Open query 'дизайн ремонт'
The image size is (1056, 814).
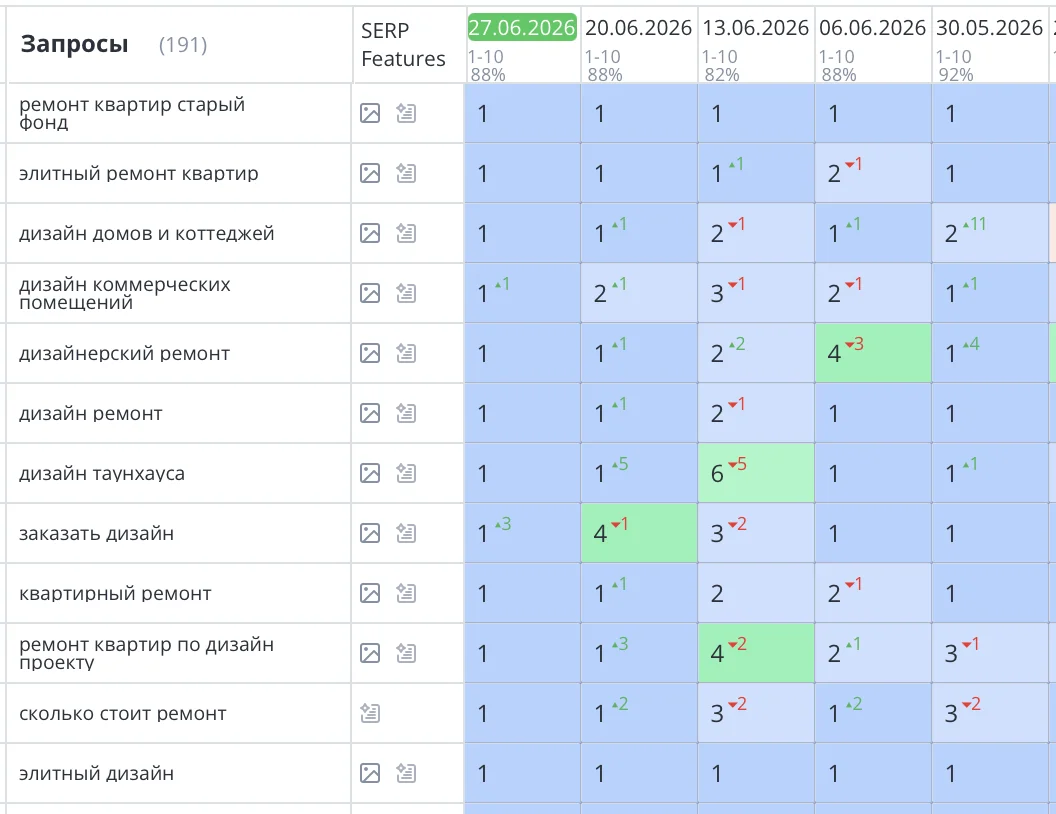(x=91, y=413)
